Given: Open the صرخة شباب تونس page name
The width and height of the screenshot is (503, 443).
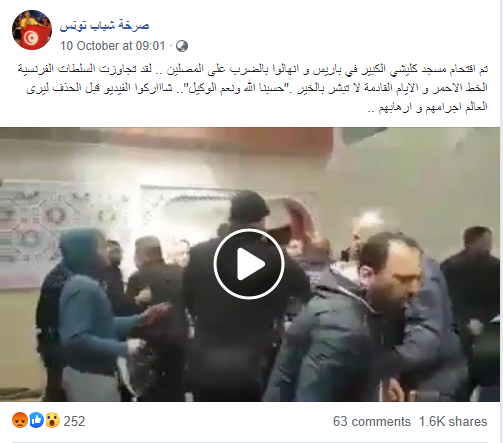Looking at the screenshot, I should (x=104, y=25).
